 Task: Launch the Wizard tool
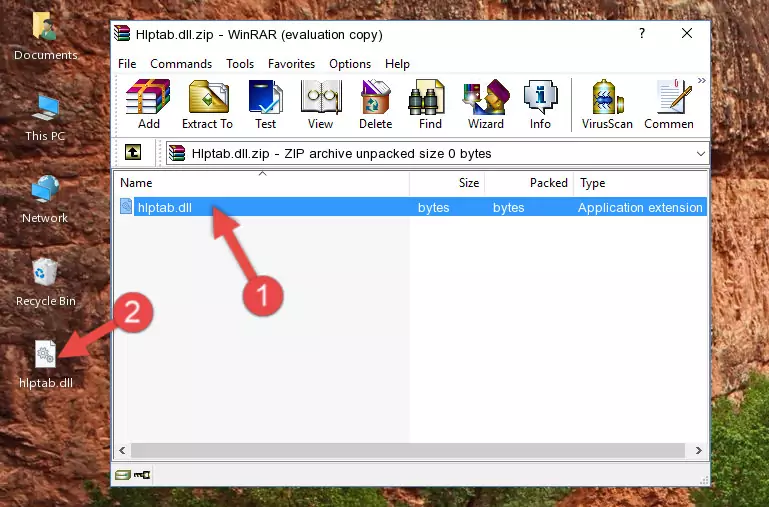pyautogui.click(x=486, y=104)
